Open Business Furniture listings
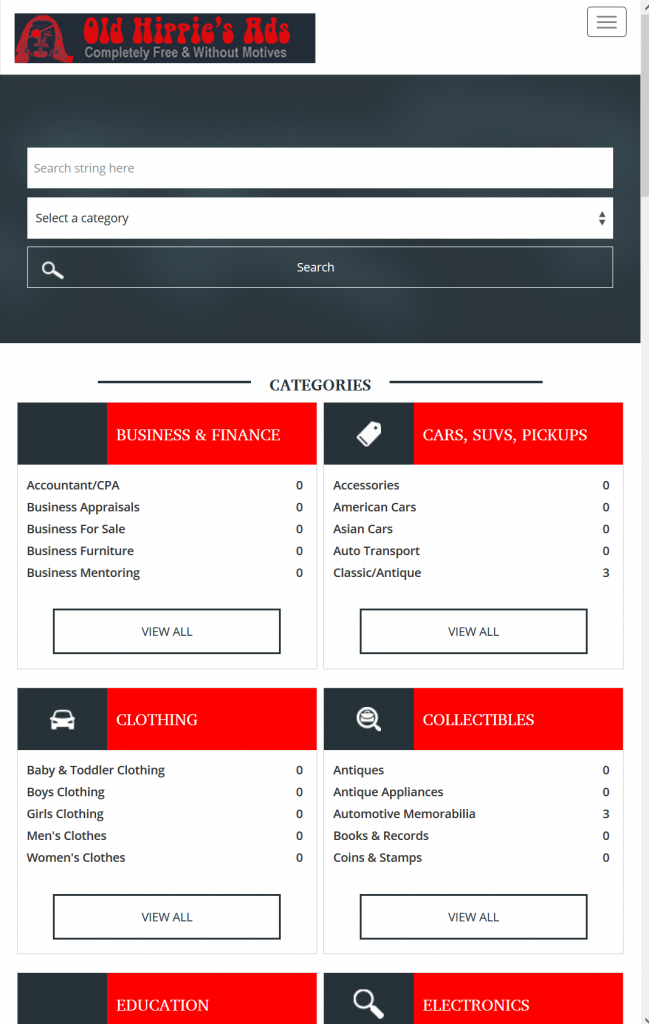The height and width of the screenshot is (1024, 649). [x=80, y=551]
